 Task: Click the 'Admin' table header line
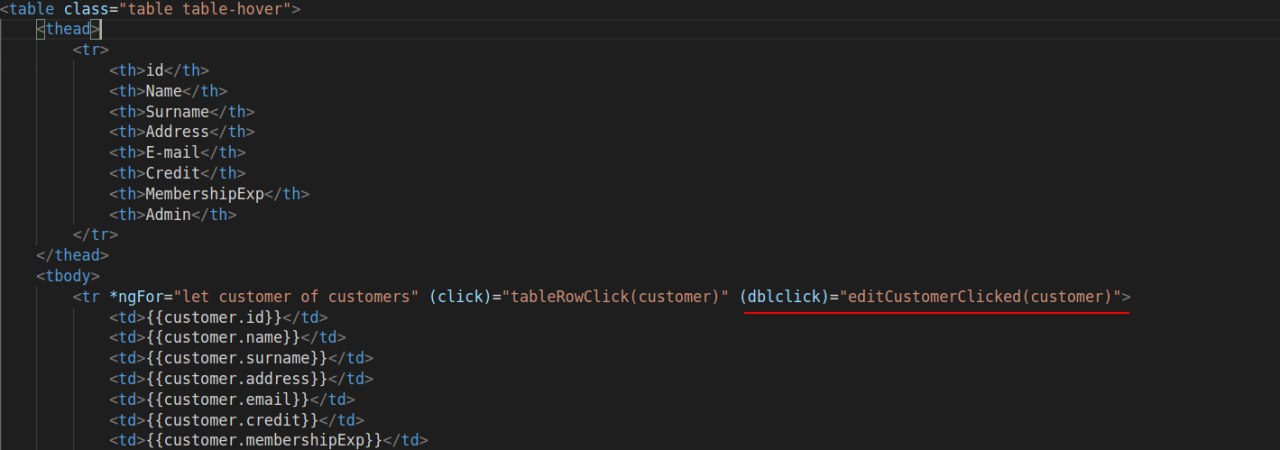tap(173, 214)
